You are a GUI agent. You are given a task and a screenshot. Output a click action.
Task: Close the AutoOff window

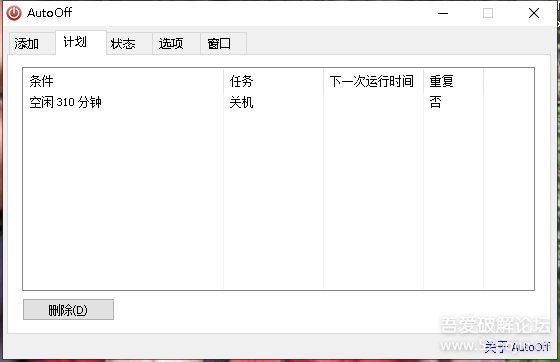[534, 13]
